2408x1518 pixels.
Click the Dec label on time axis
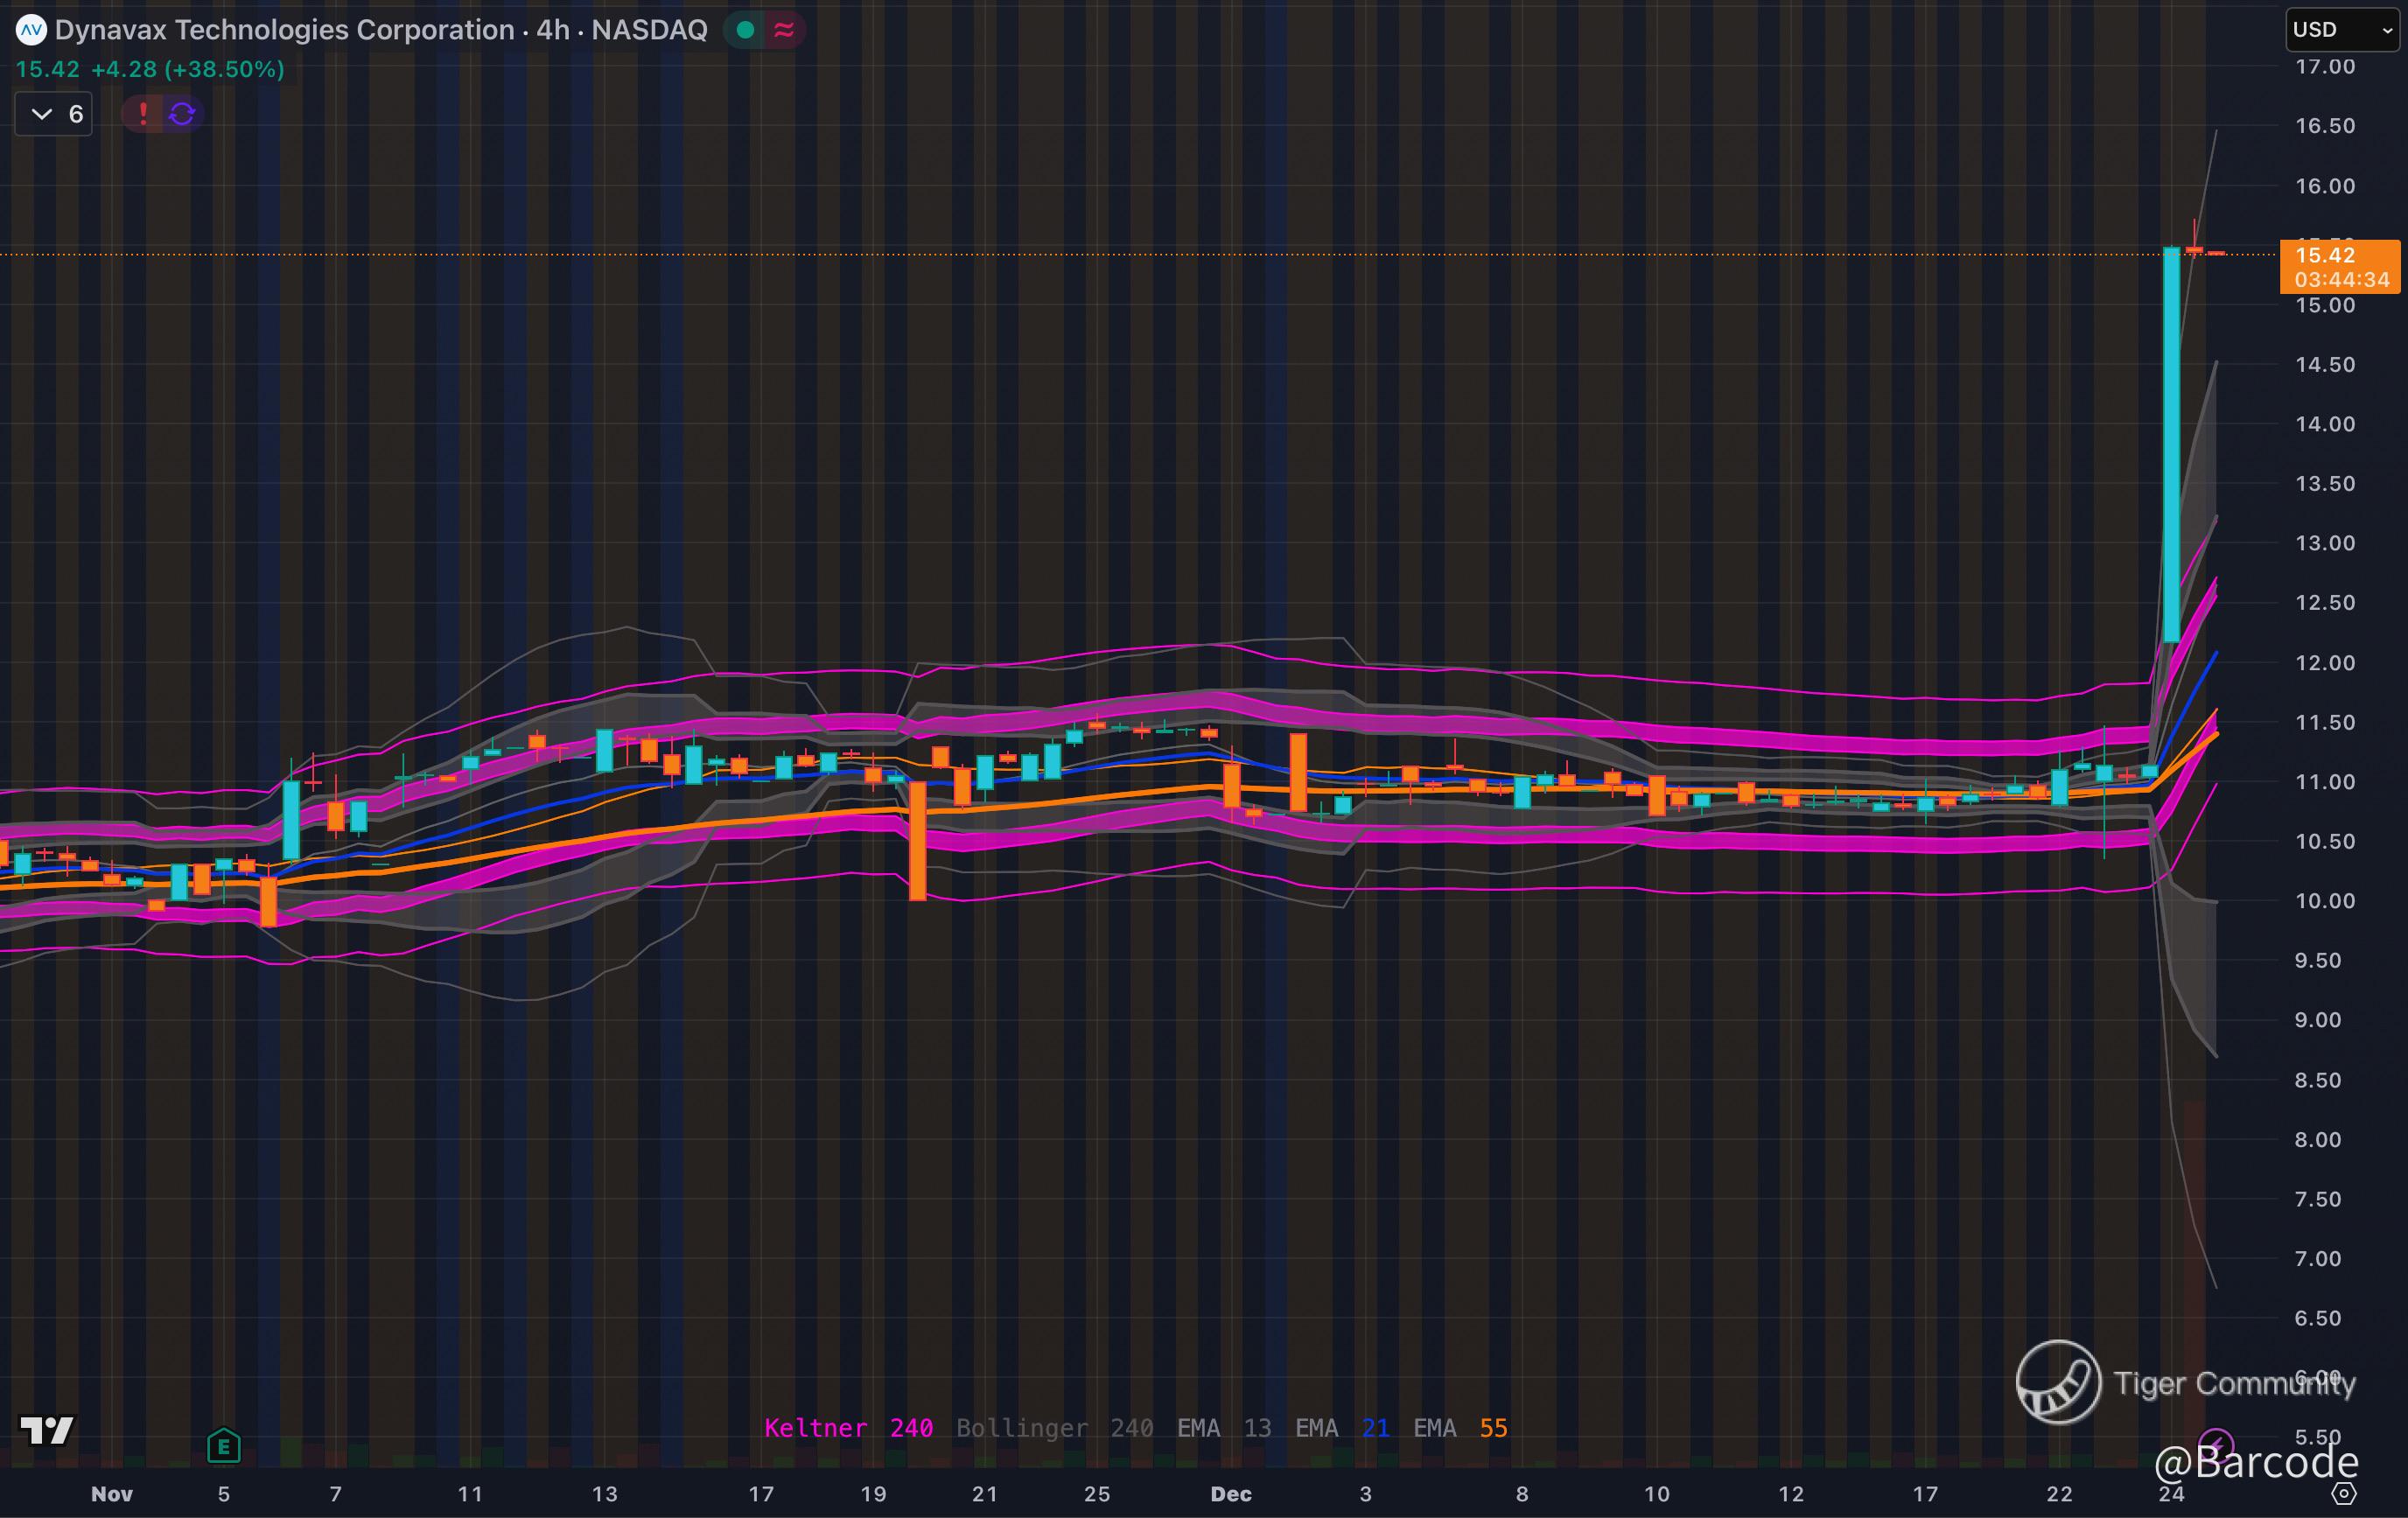click(x=1230, y=1494)
